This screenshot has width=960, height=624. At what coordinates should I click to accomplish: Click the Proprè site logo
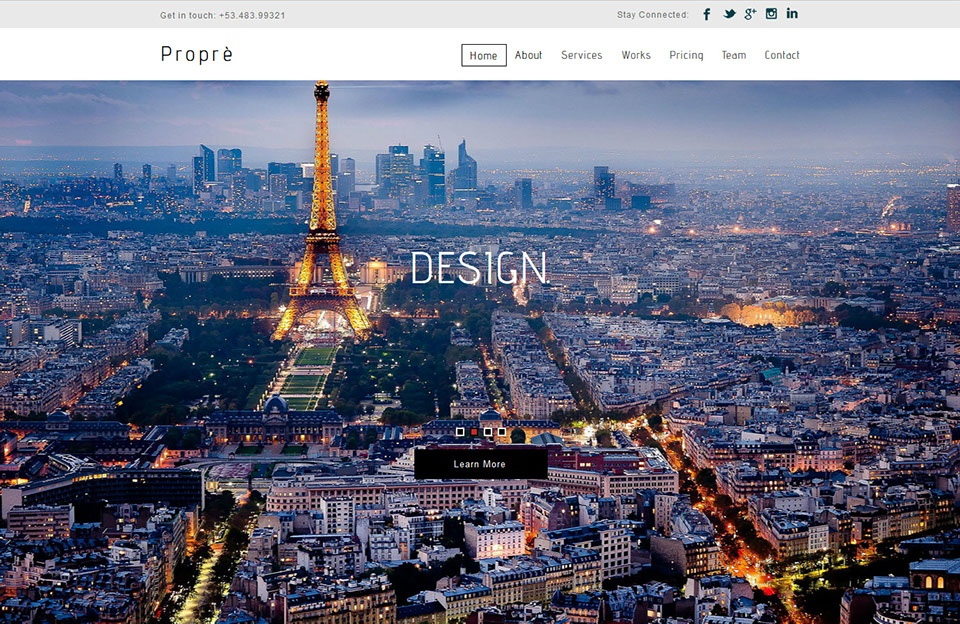tap(197, 54)
